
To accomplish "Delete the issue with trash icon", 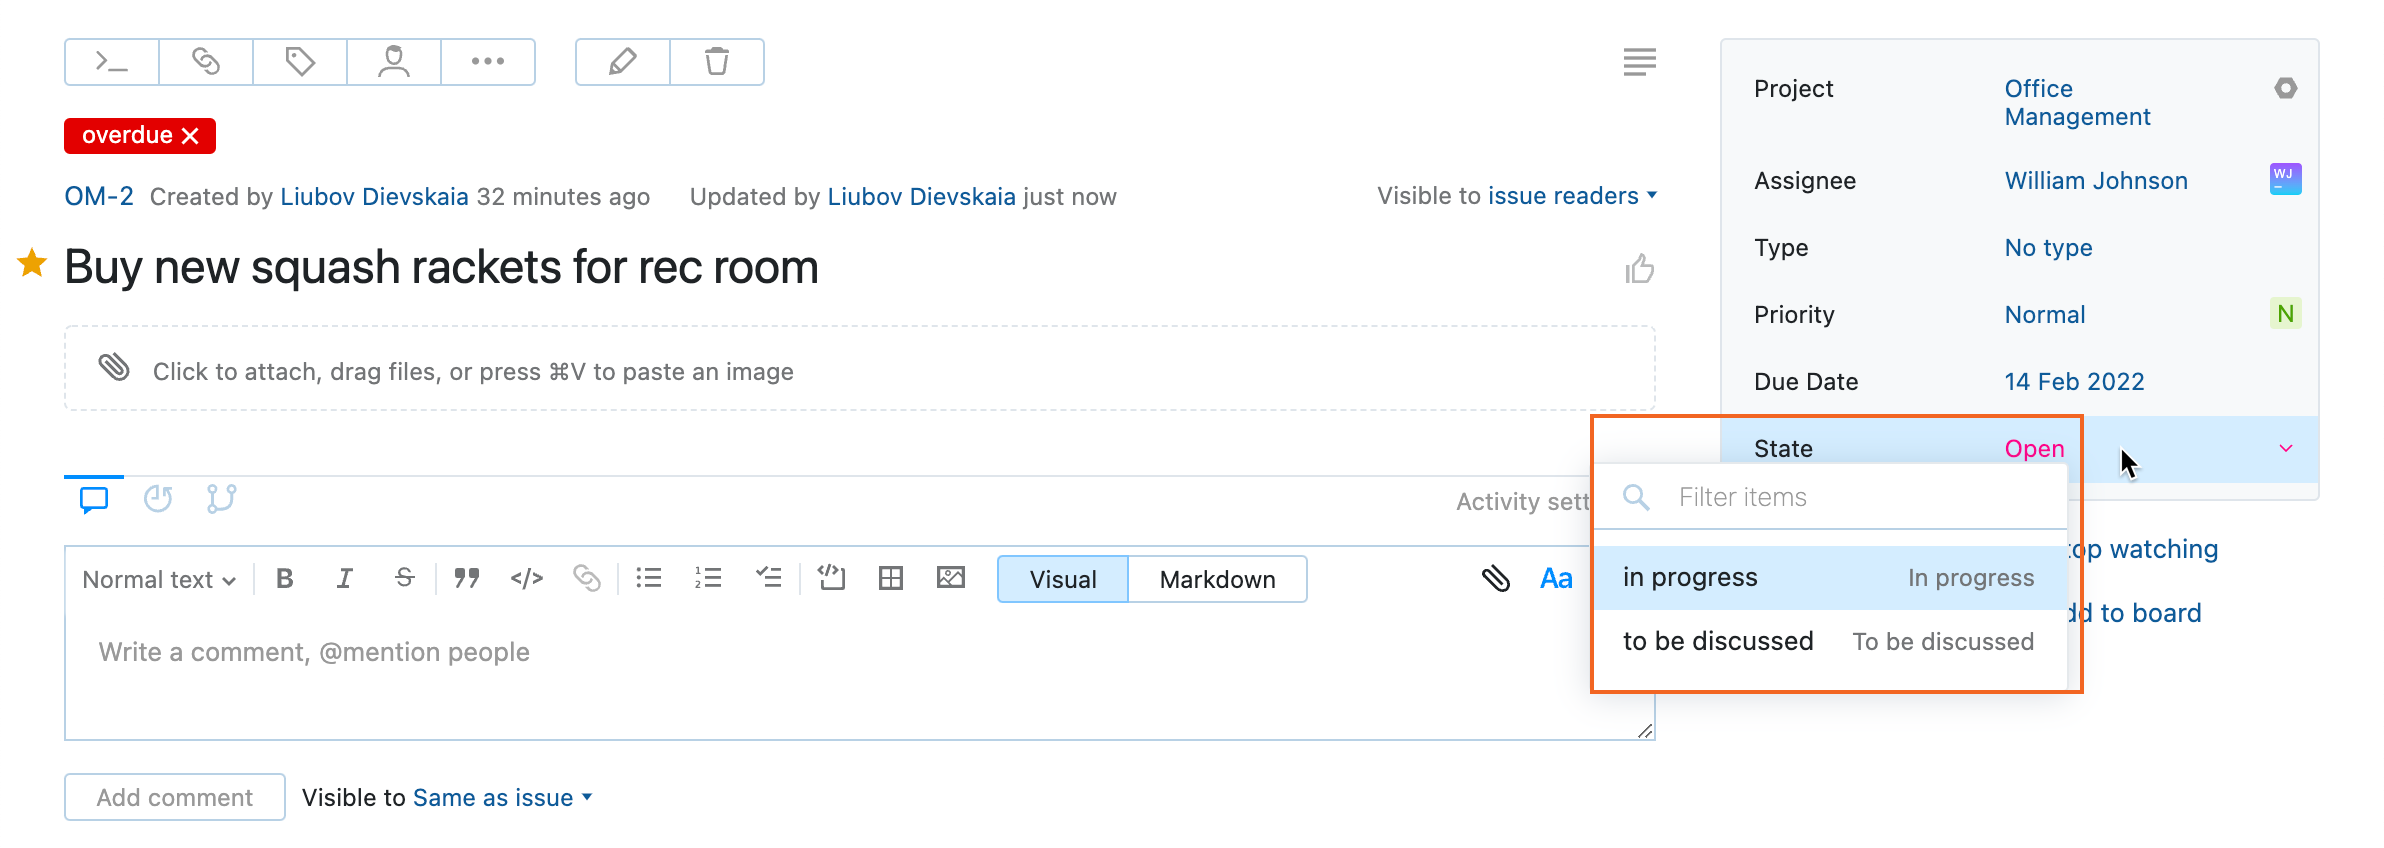I will click(717, 62).
